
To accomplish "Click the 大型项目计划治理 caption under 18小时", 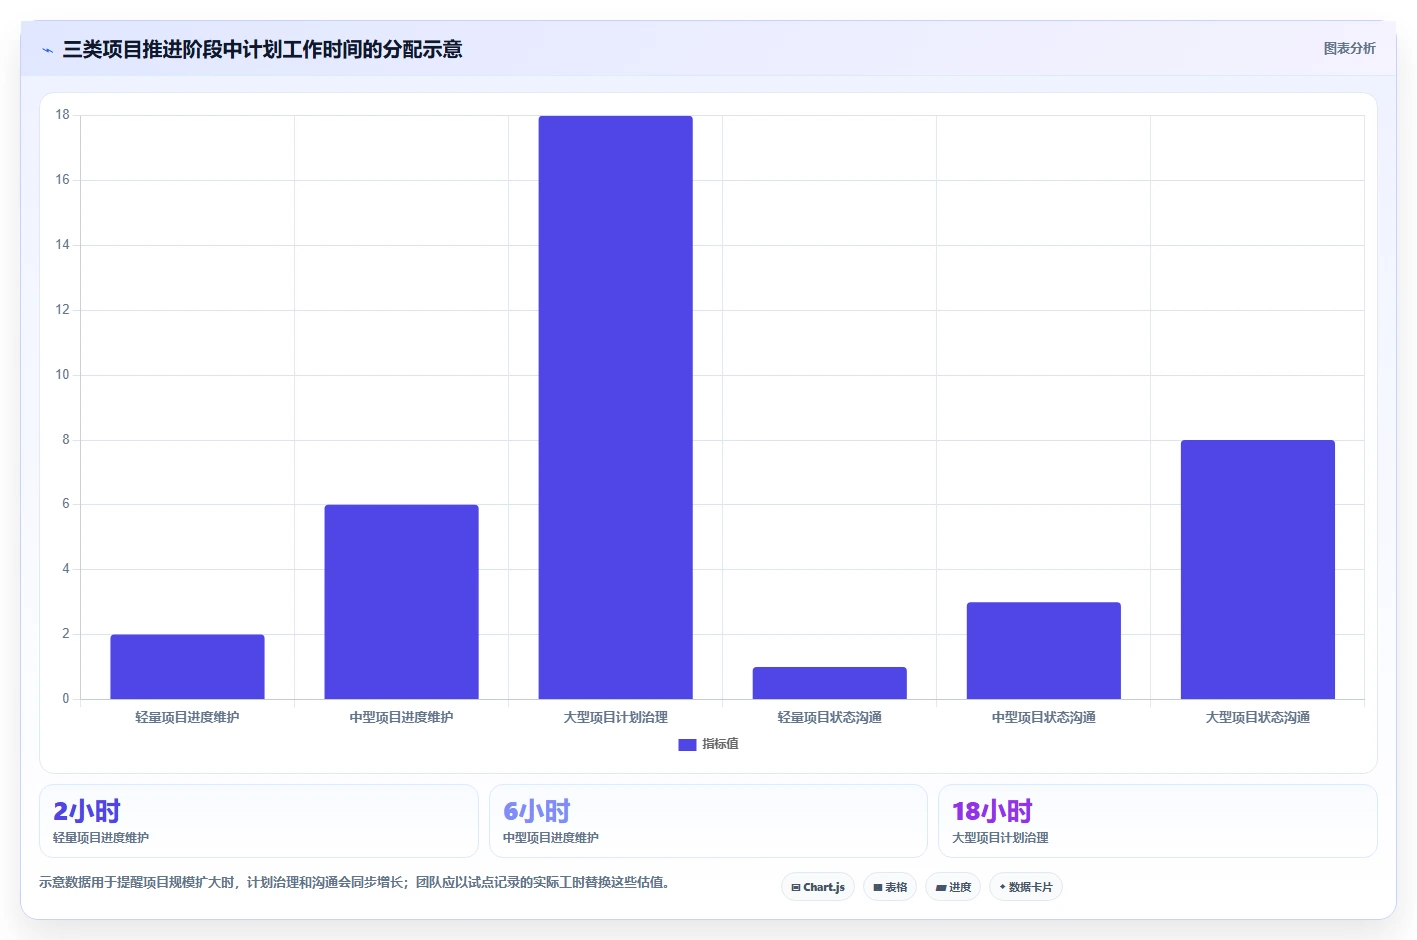I will (1000, 838).
